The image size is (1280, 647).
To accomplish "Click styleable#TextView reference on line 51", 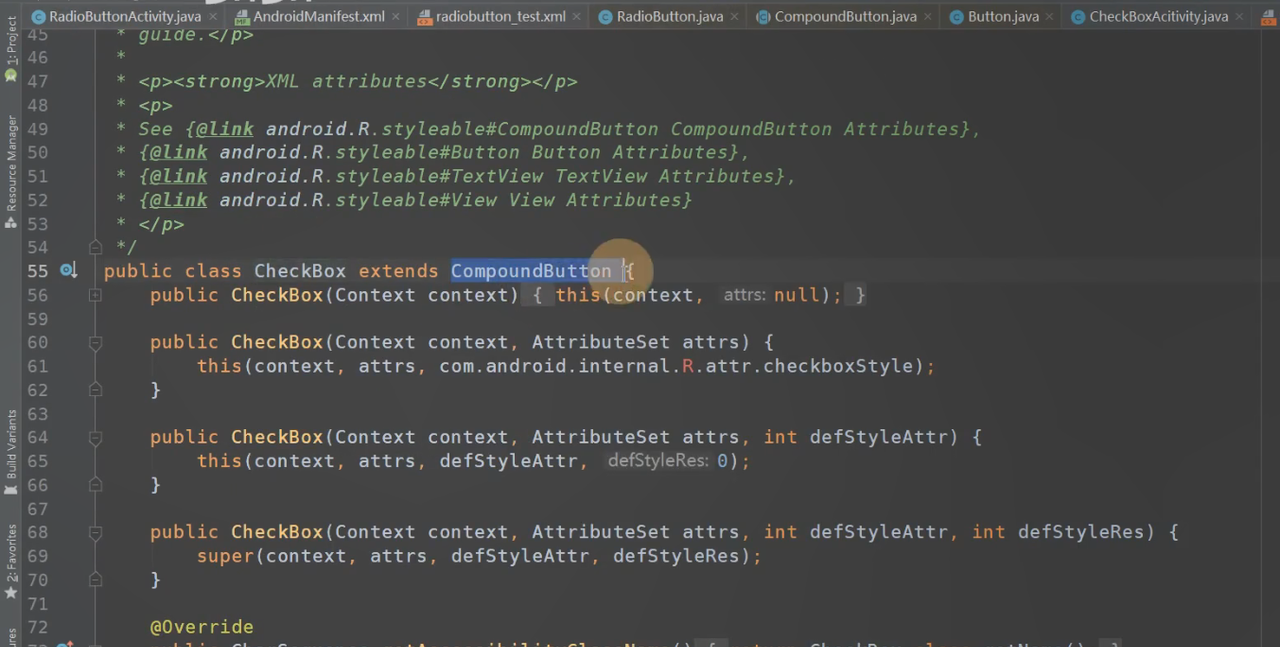I will (x=439, y=176).
